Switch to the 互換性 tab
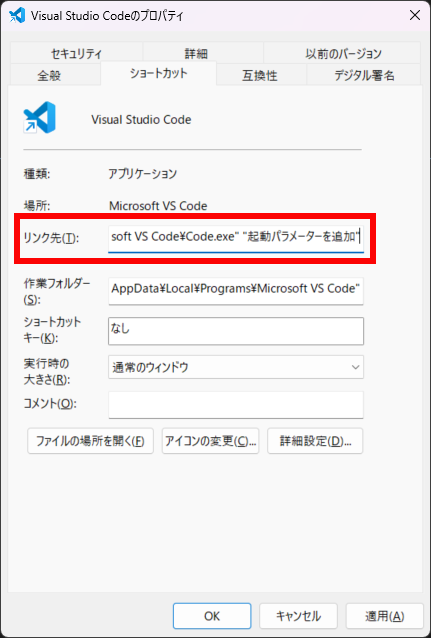The width and height of the screenshot is (431, 638). pyautogui.click(x=261, y=75)
